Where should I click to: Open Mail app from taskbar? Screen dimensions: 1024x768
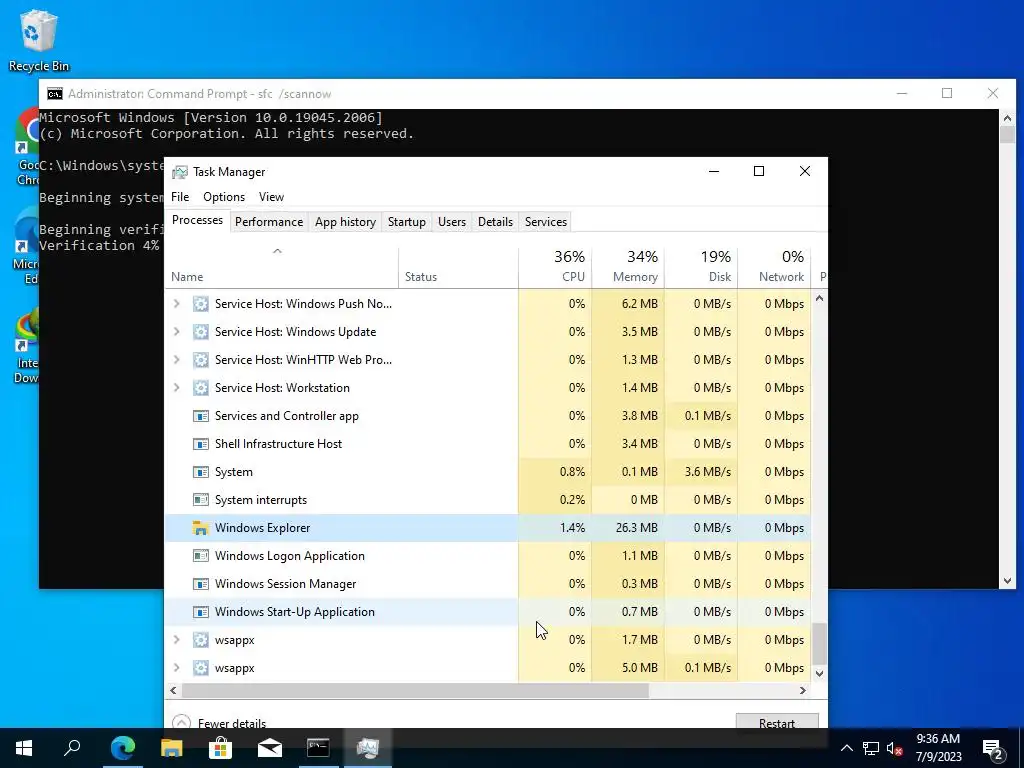point(269,748)
